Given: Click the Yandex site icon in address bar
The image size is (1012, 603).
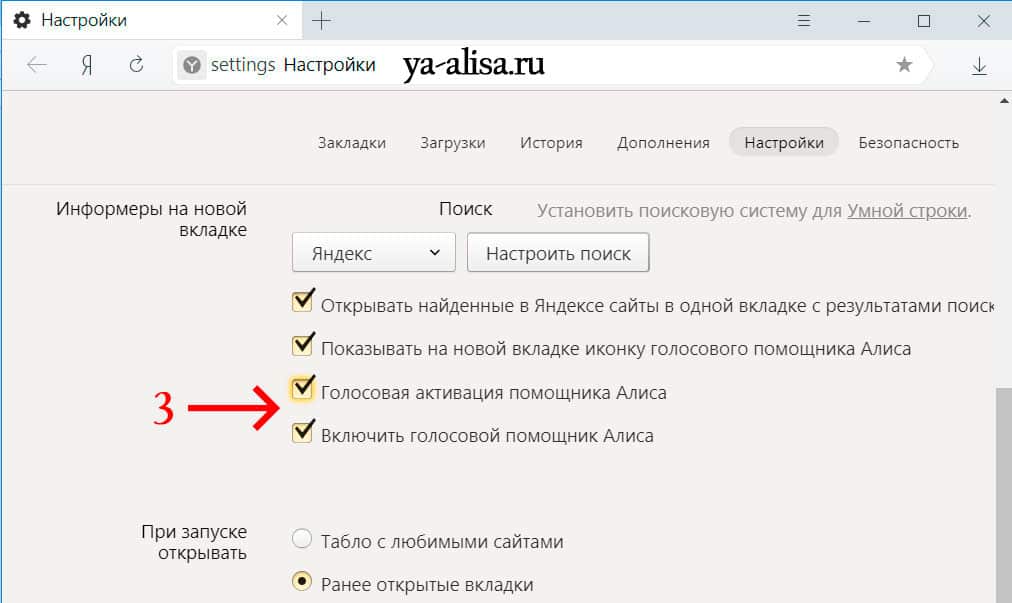Looking at the screenshot, I should (x=192, y=65).
